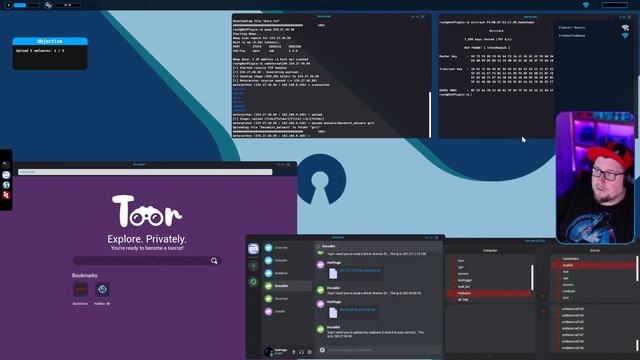Toggle headphones deafen in chat user panel
640x360 pixels.
click(301, 352)
